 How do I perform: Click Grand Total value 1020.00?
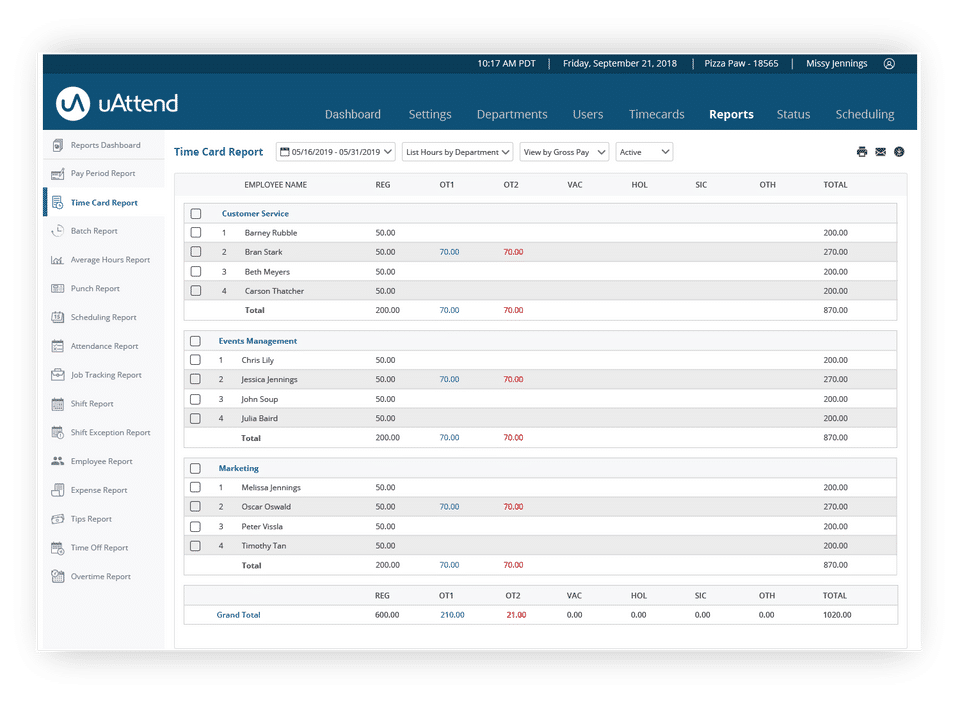[x=837, y=615]
